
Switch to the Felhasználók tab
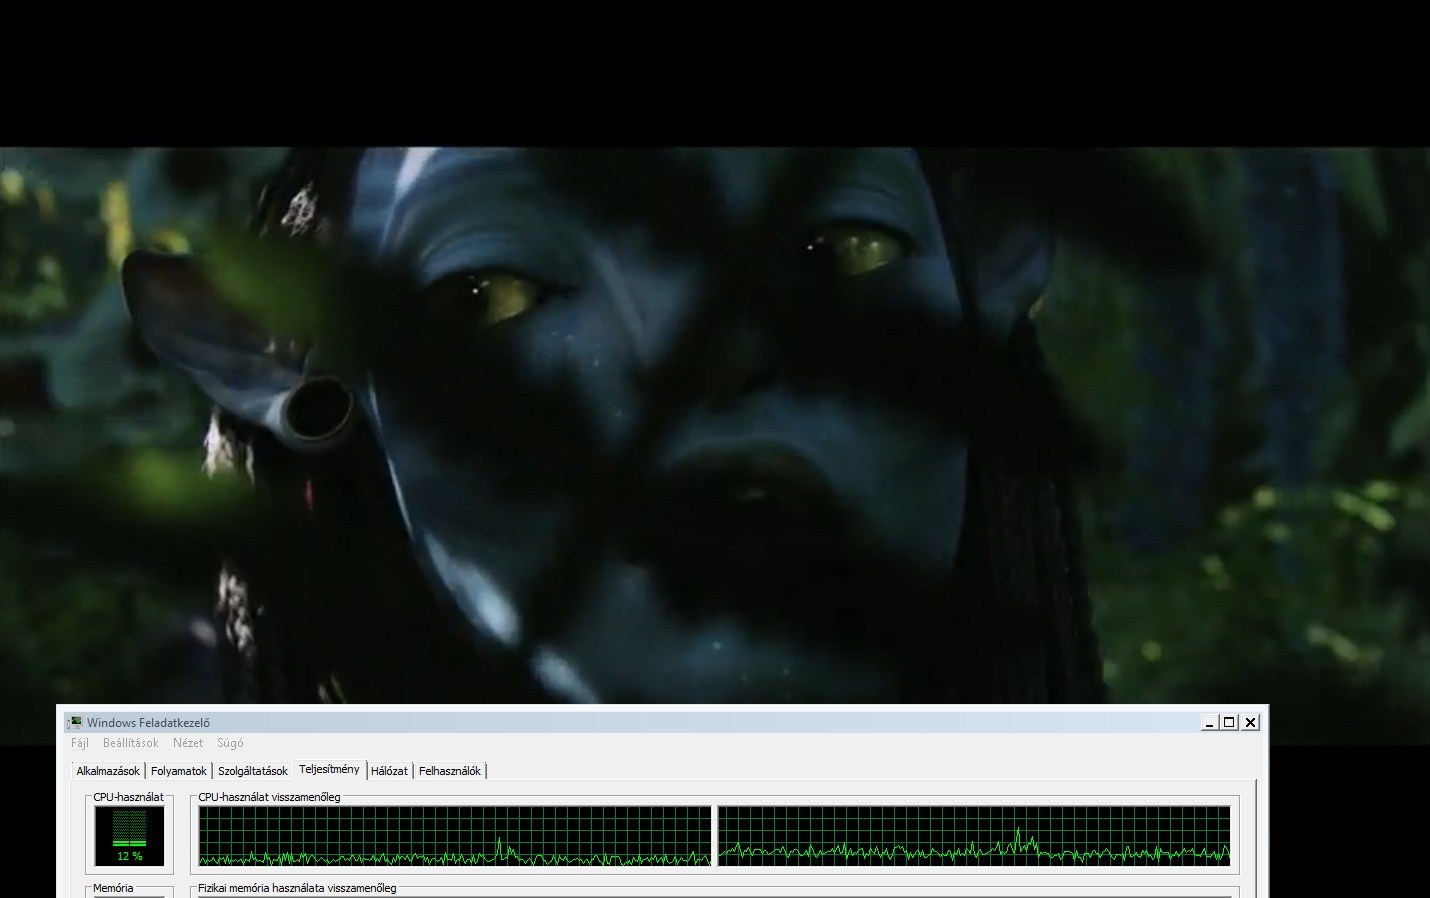pyautogui.click(x=450, y=771)
